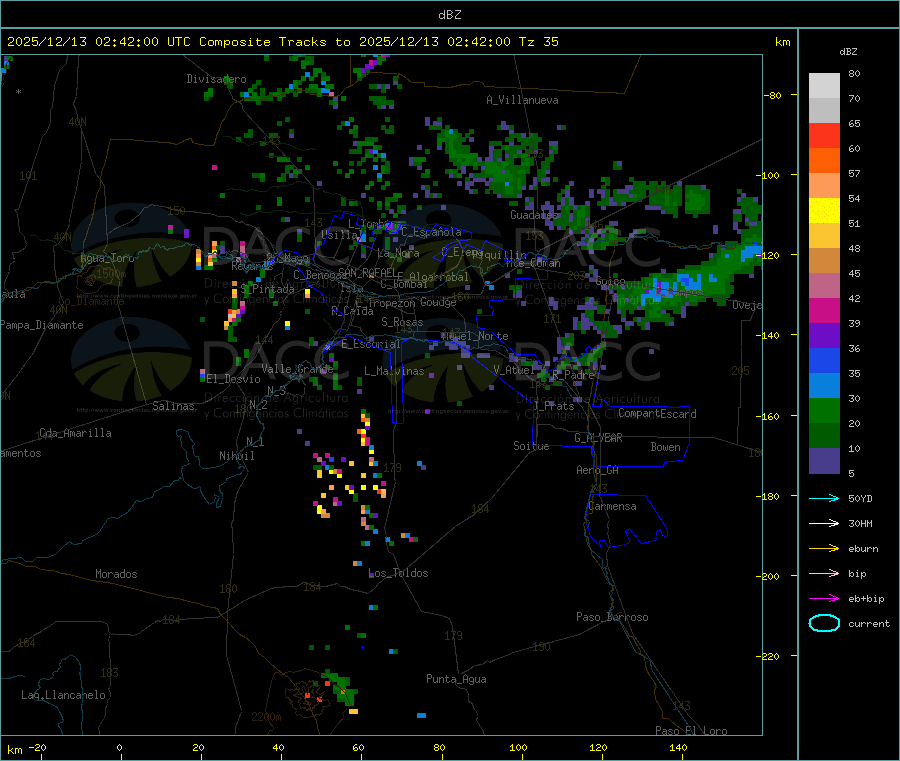Click the A_Villanueva map label
900x761 pixels.
(x=522, y=100)
